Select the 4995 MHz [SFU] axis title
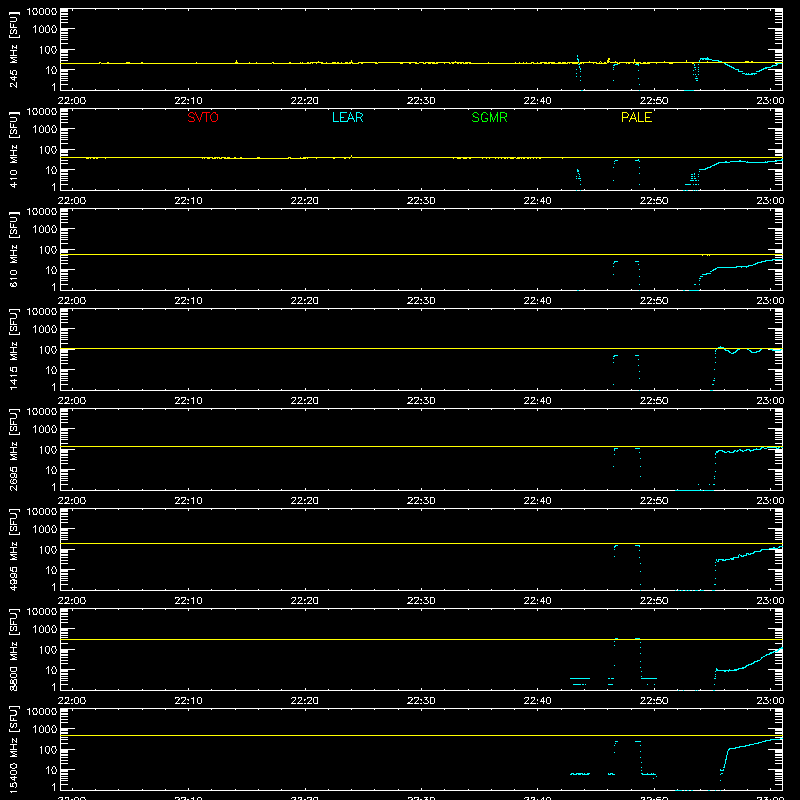Viewport: 800px width, 800px height. [13, 549]
